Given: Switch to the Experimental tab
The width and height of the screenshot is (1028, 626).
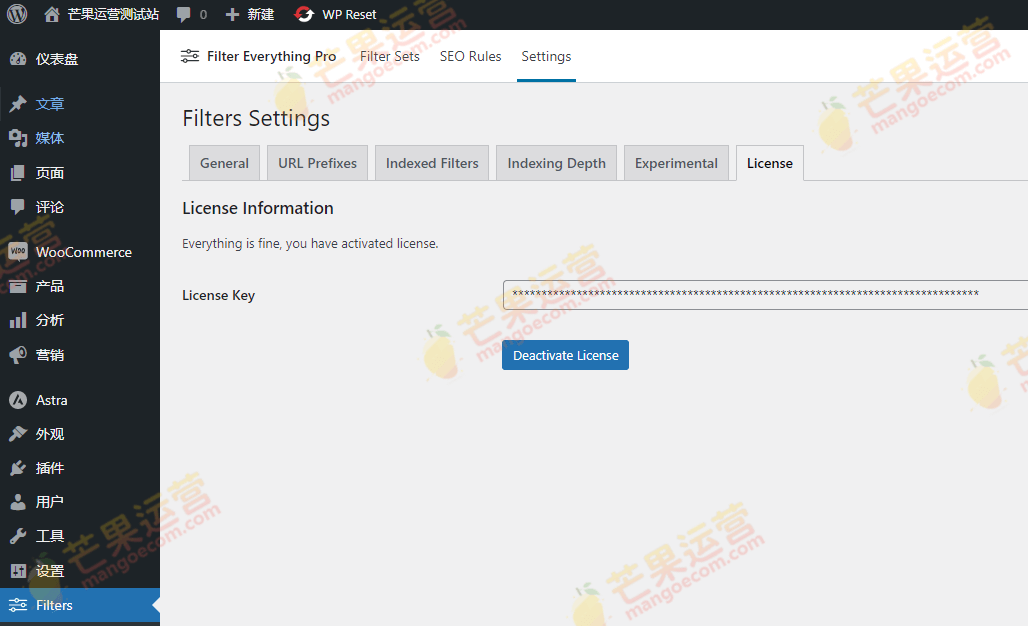Looking at the screenshot, I should point(676,163).
